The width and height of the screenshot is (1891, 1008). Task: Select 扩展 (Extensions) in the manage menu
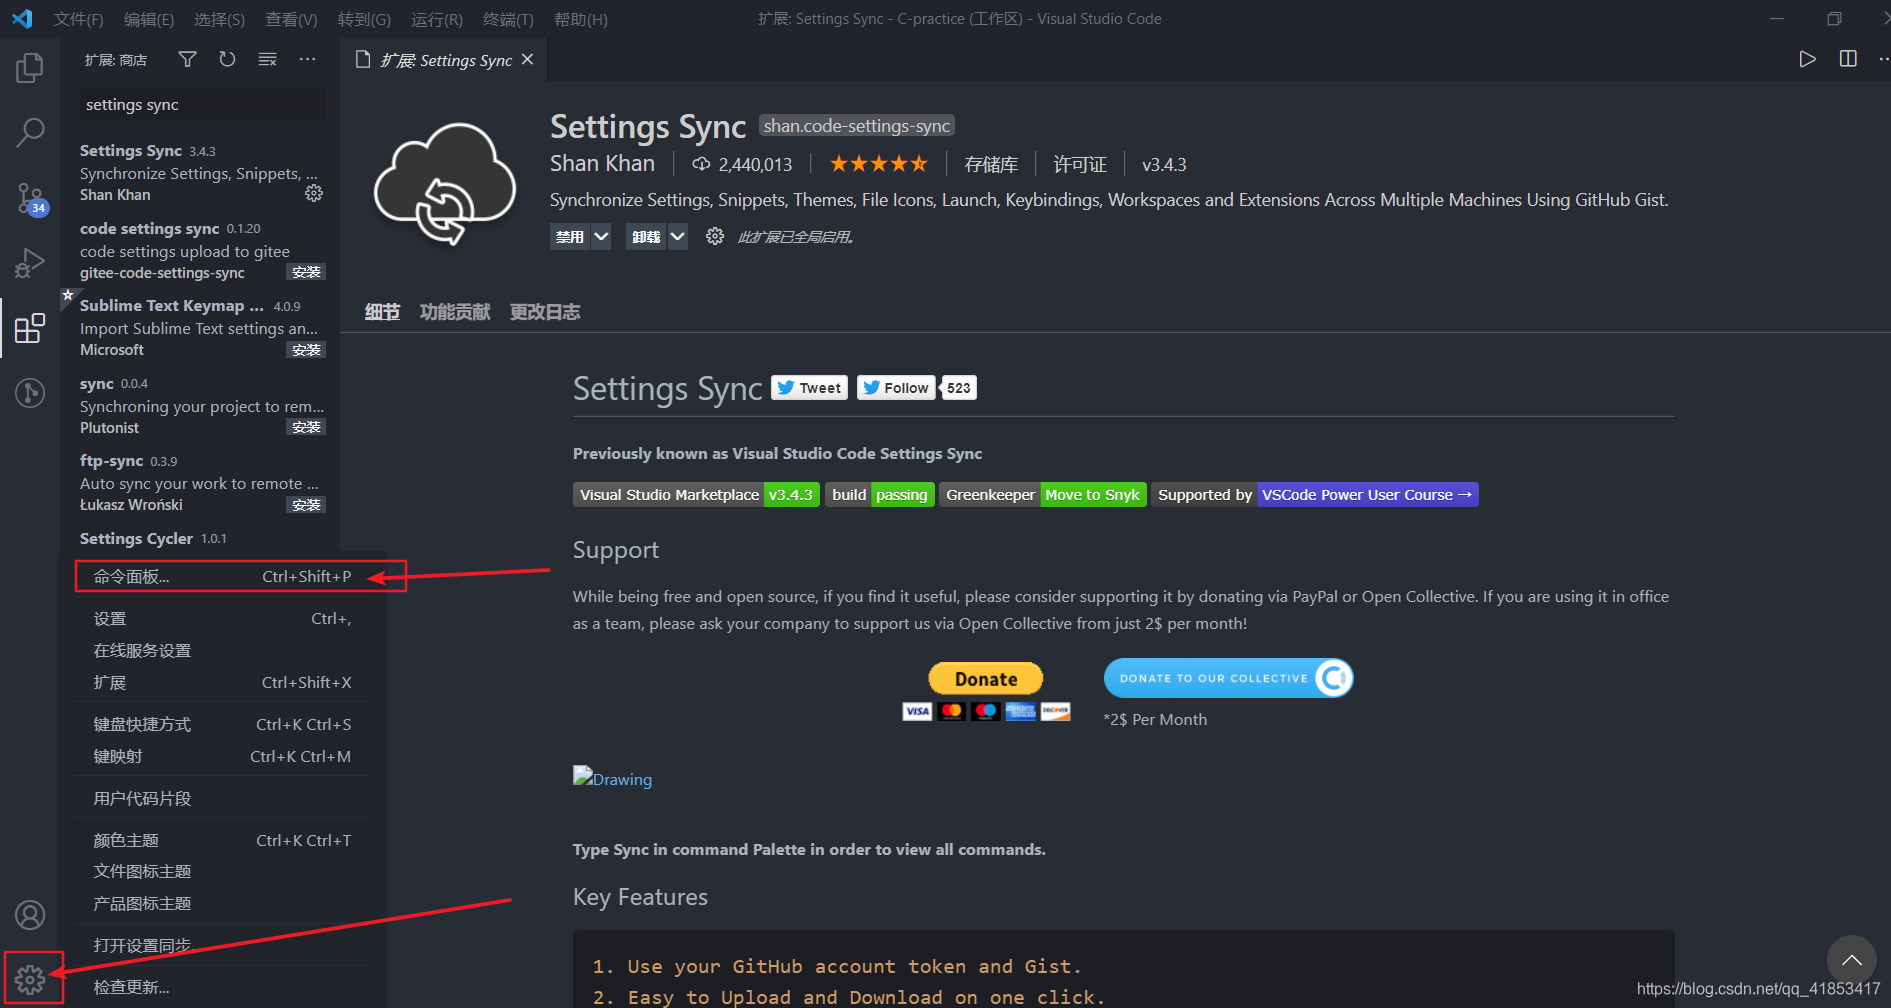[x=222, y=683]
